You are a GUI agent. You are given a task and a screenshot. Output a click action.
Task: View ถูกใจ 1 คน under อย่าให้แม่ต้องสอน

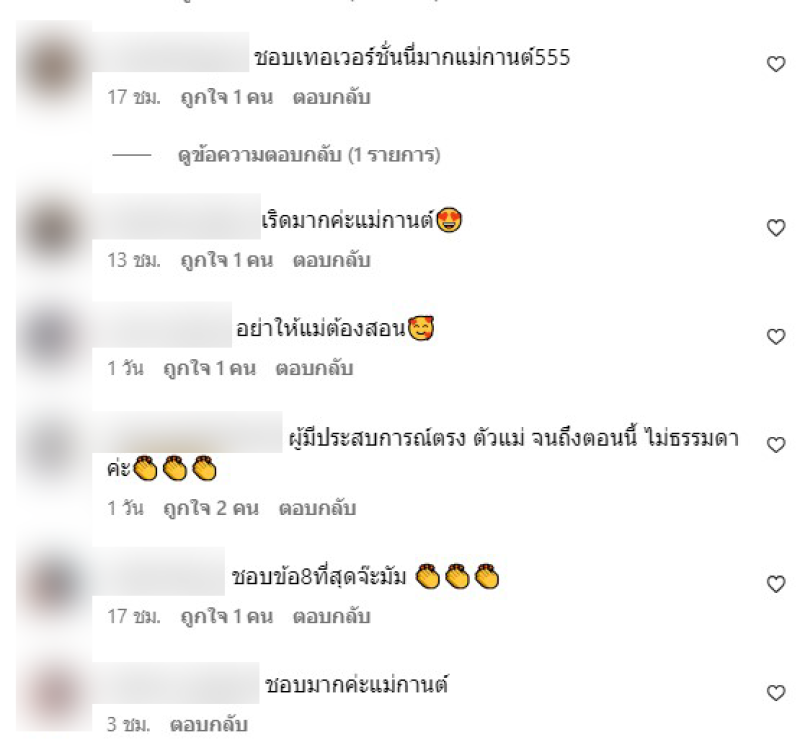[209, 368]
